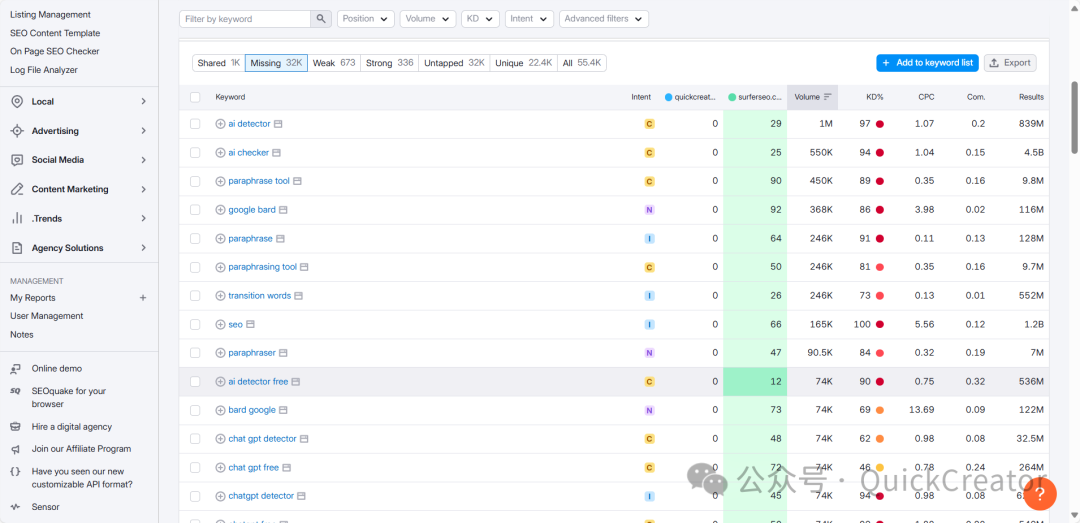Click the Add to keyword list button
Viewport: 1080px width, 523px height.
click(927, 63)
